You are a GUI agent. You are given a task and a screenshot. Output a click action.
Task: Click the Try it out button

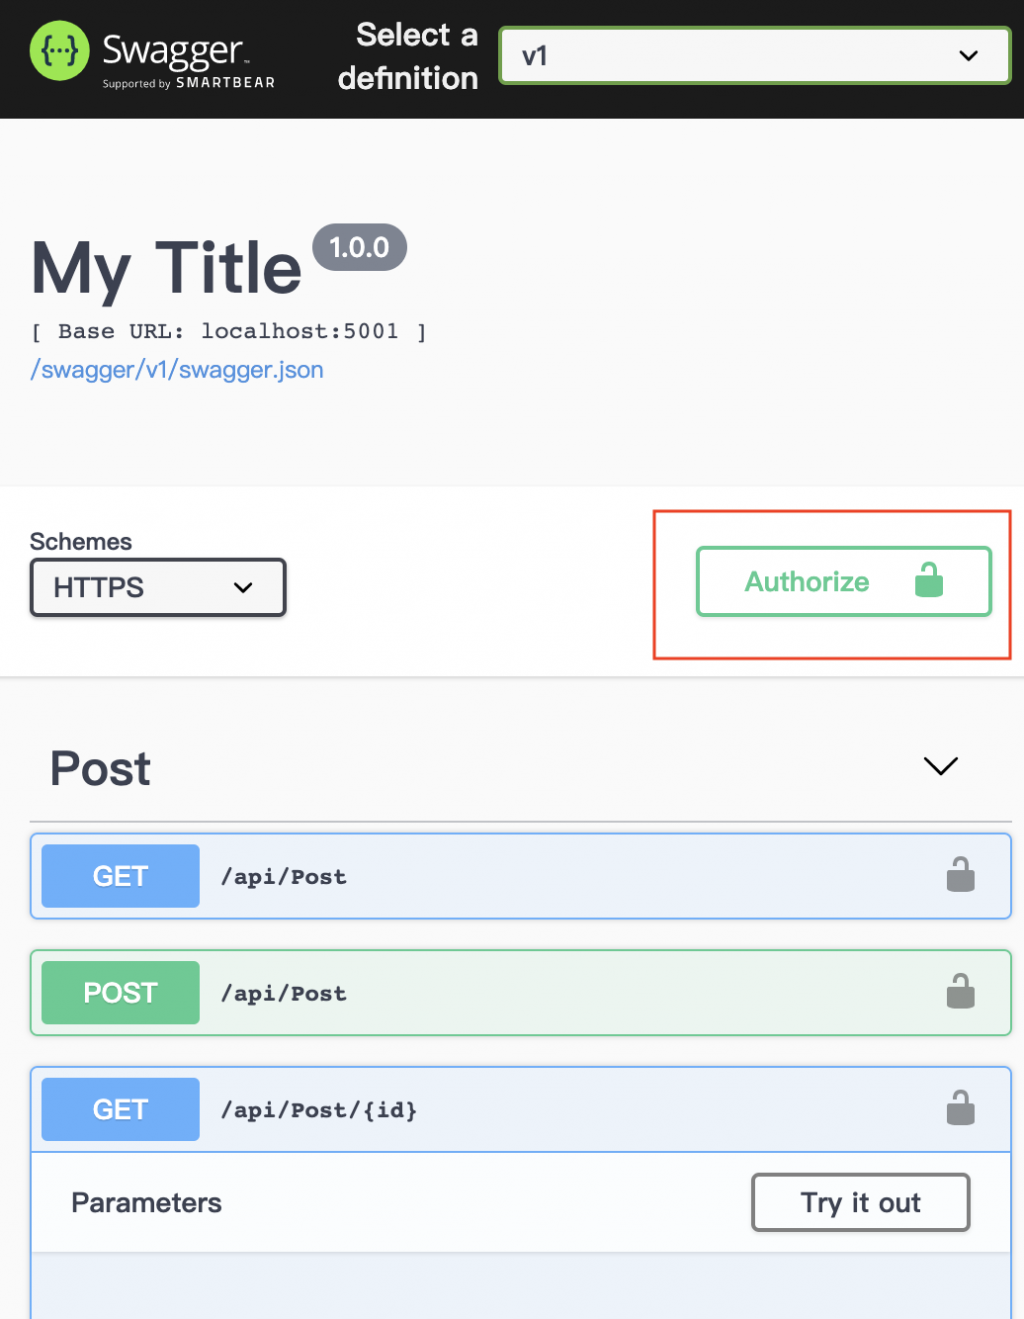(860, 1202)
